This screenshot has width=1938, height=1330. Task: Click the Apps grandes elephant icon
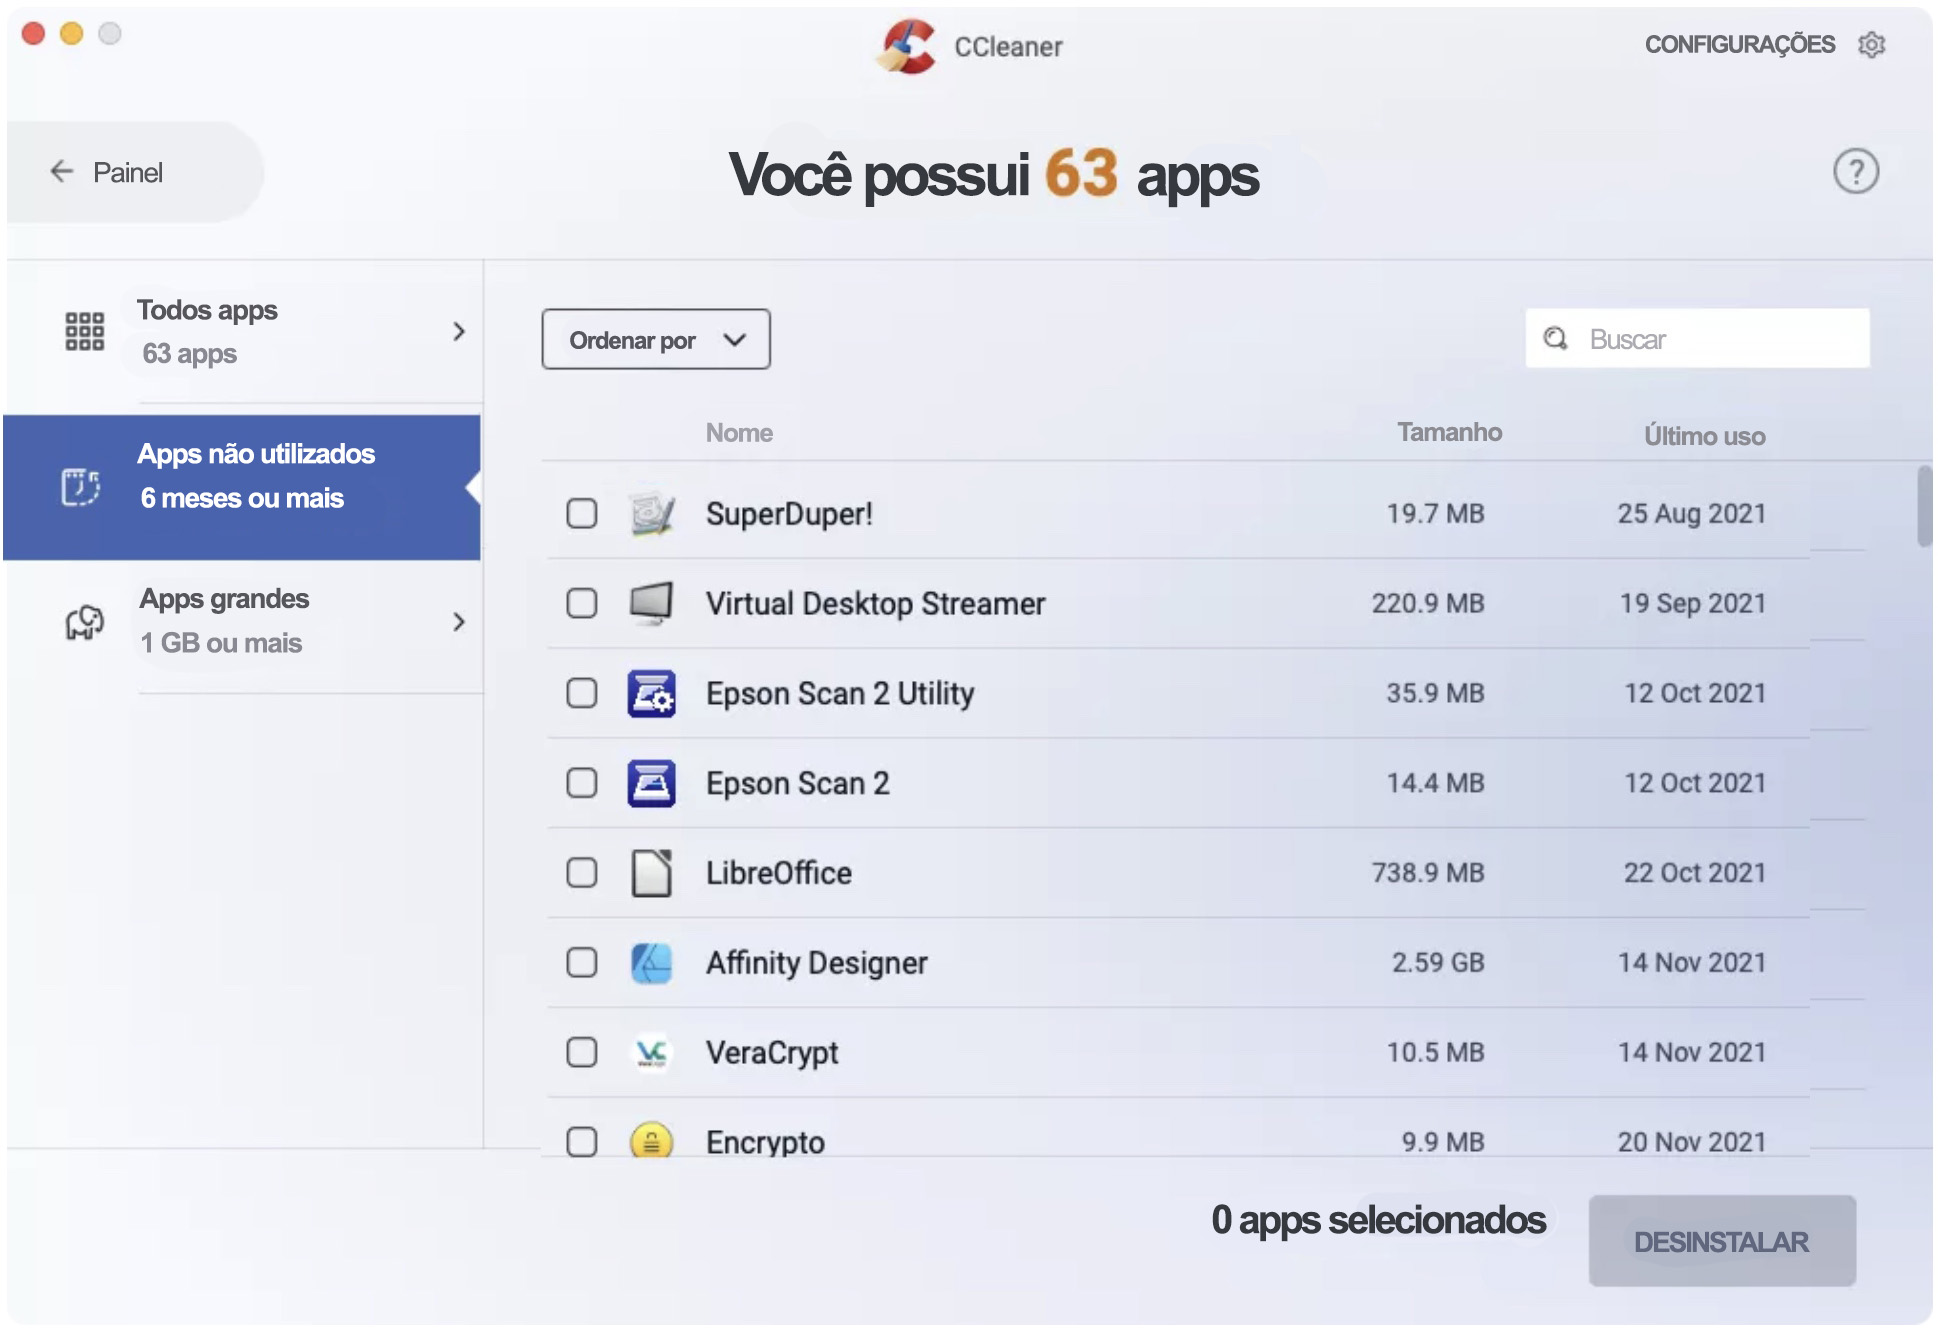(85, 622)
